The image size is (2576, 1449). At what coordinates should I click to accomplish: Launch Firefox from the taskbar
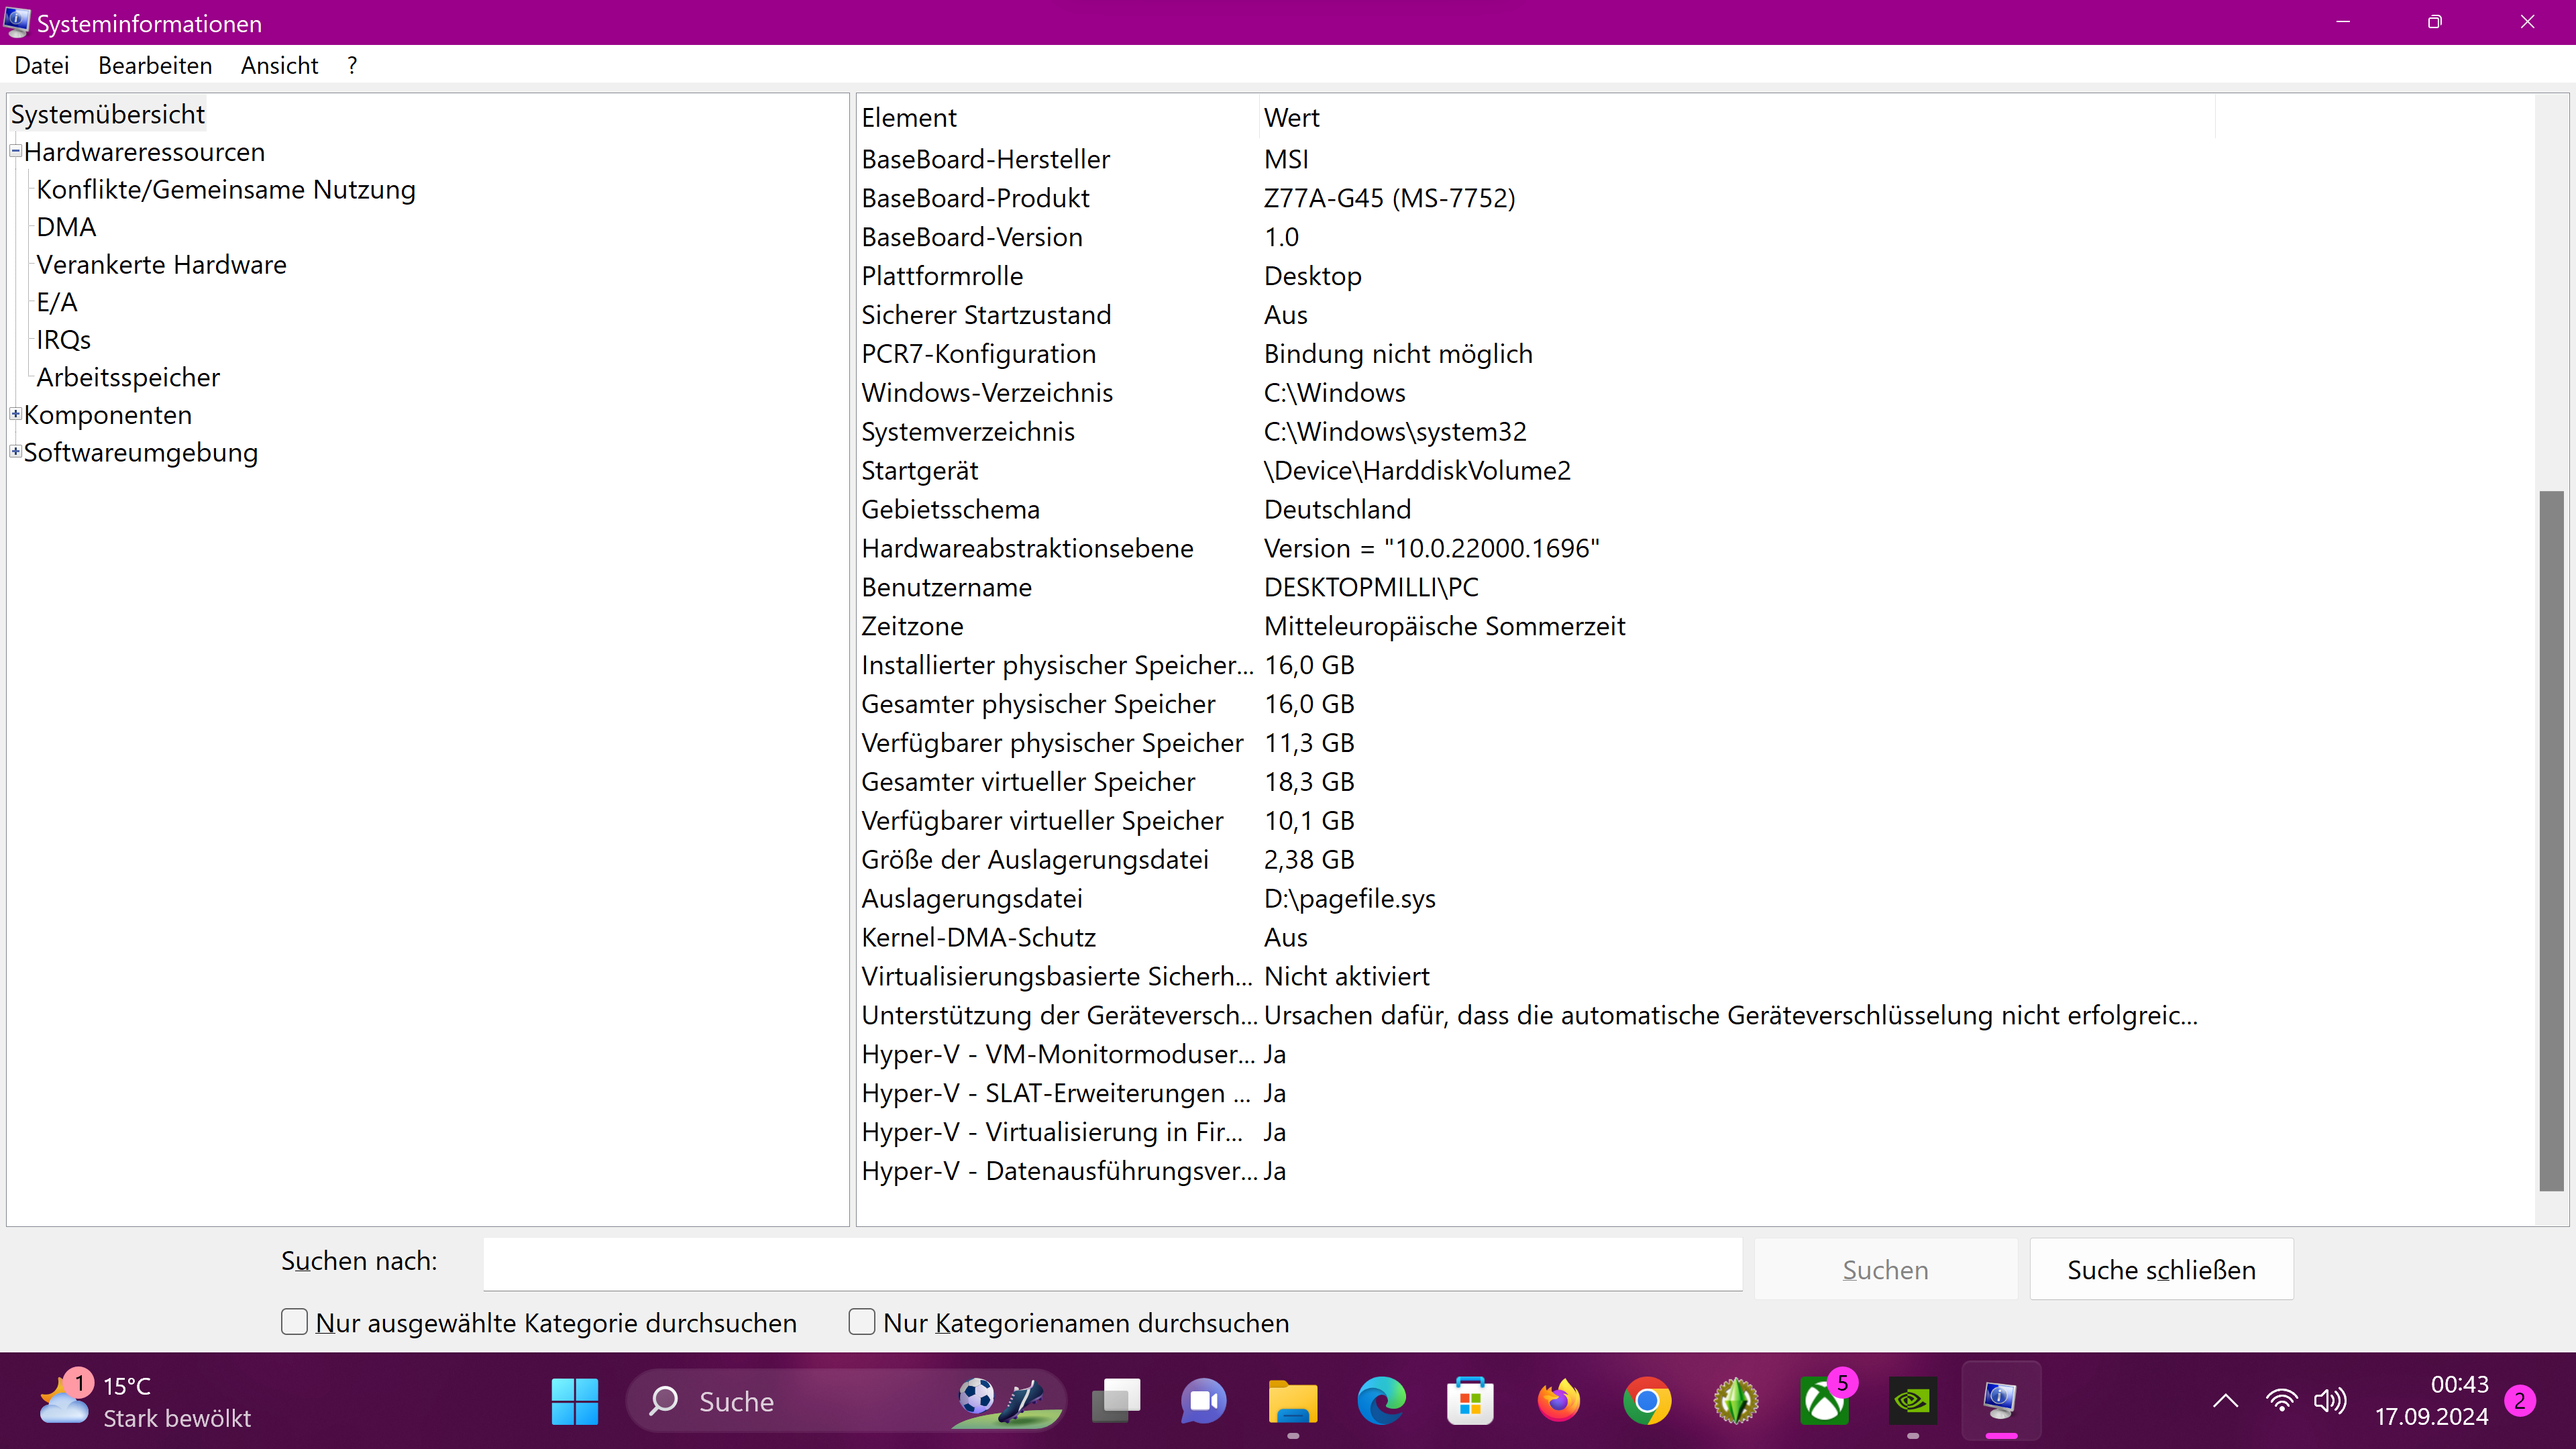pyautogui.click(x=1558, y=1400)
